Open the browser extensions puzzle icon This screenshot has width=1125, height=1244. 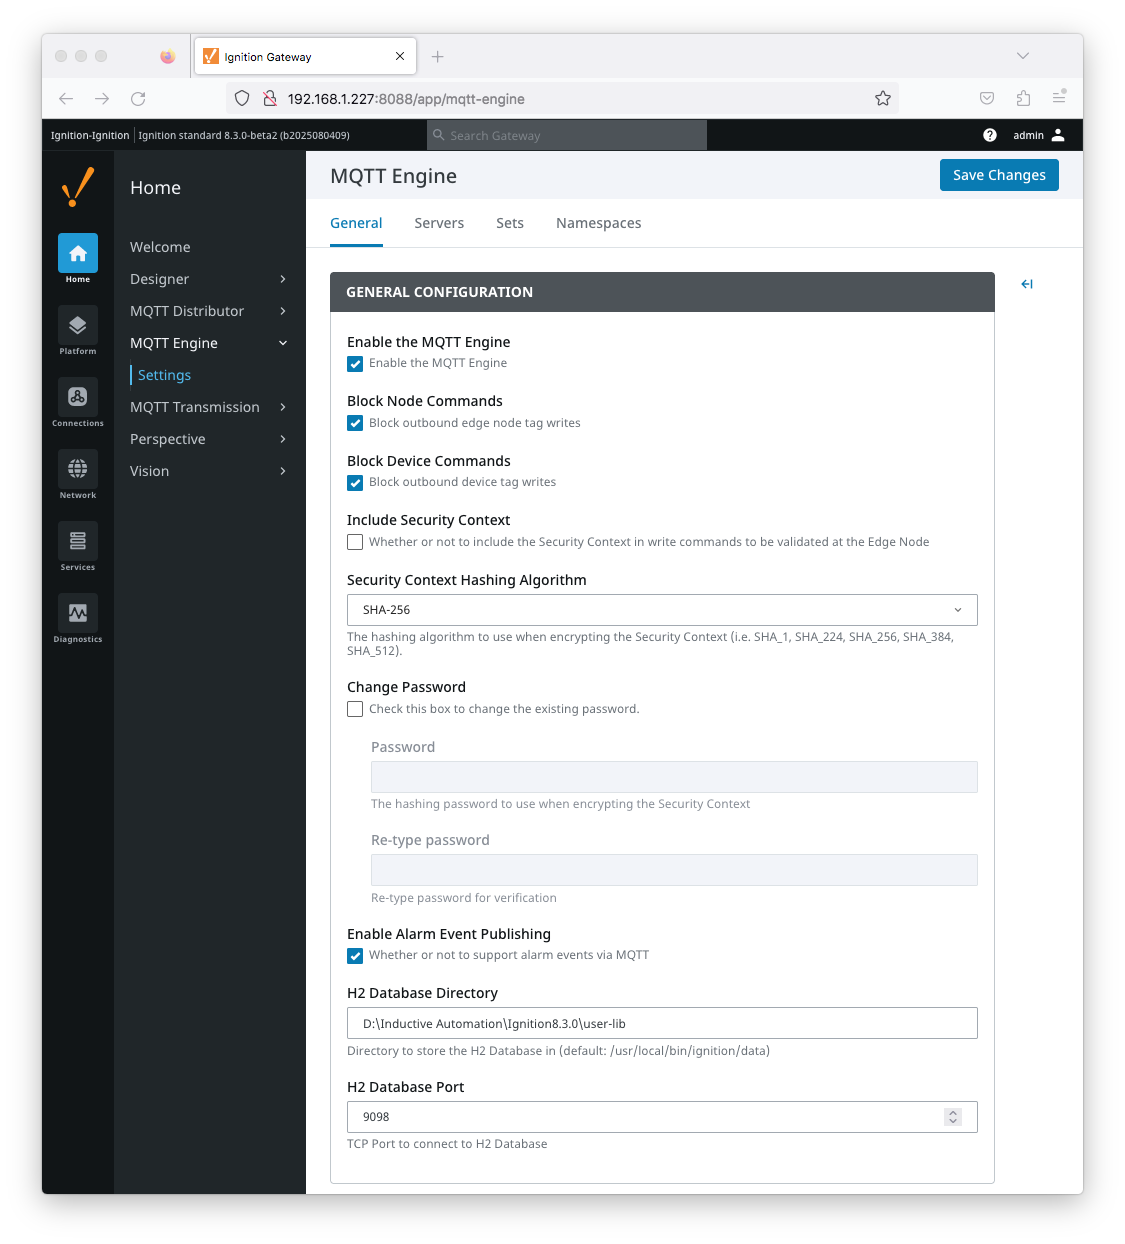point(1023,98)
